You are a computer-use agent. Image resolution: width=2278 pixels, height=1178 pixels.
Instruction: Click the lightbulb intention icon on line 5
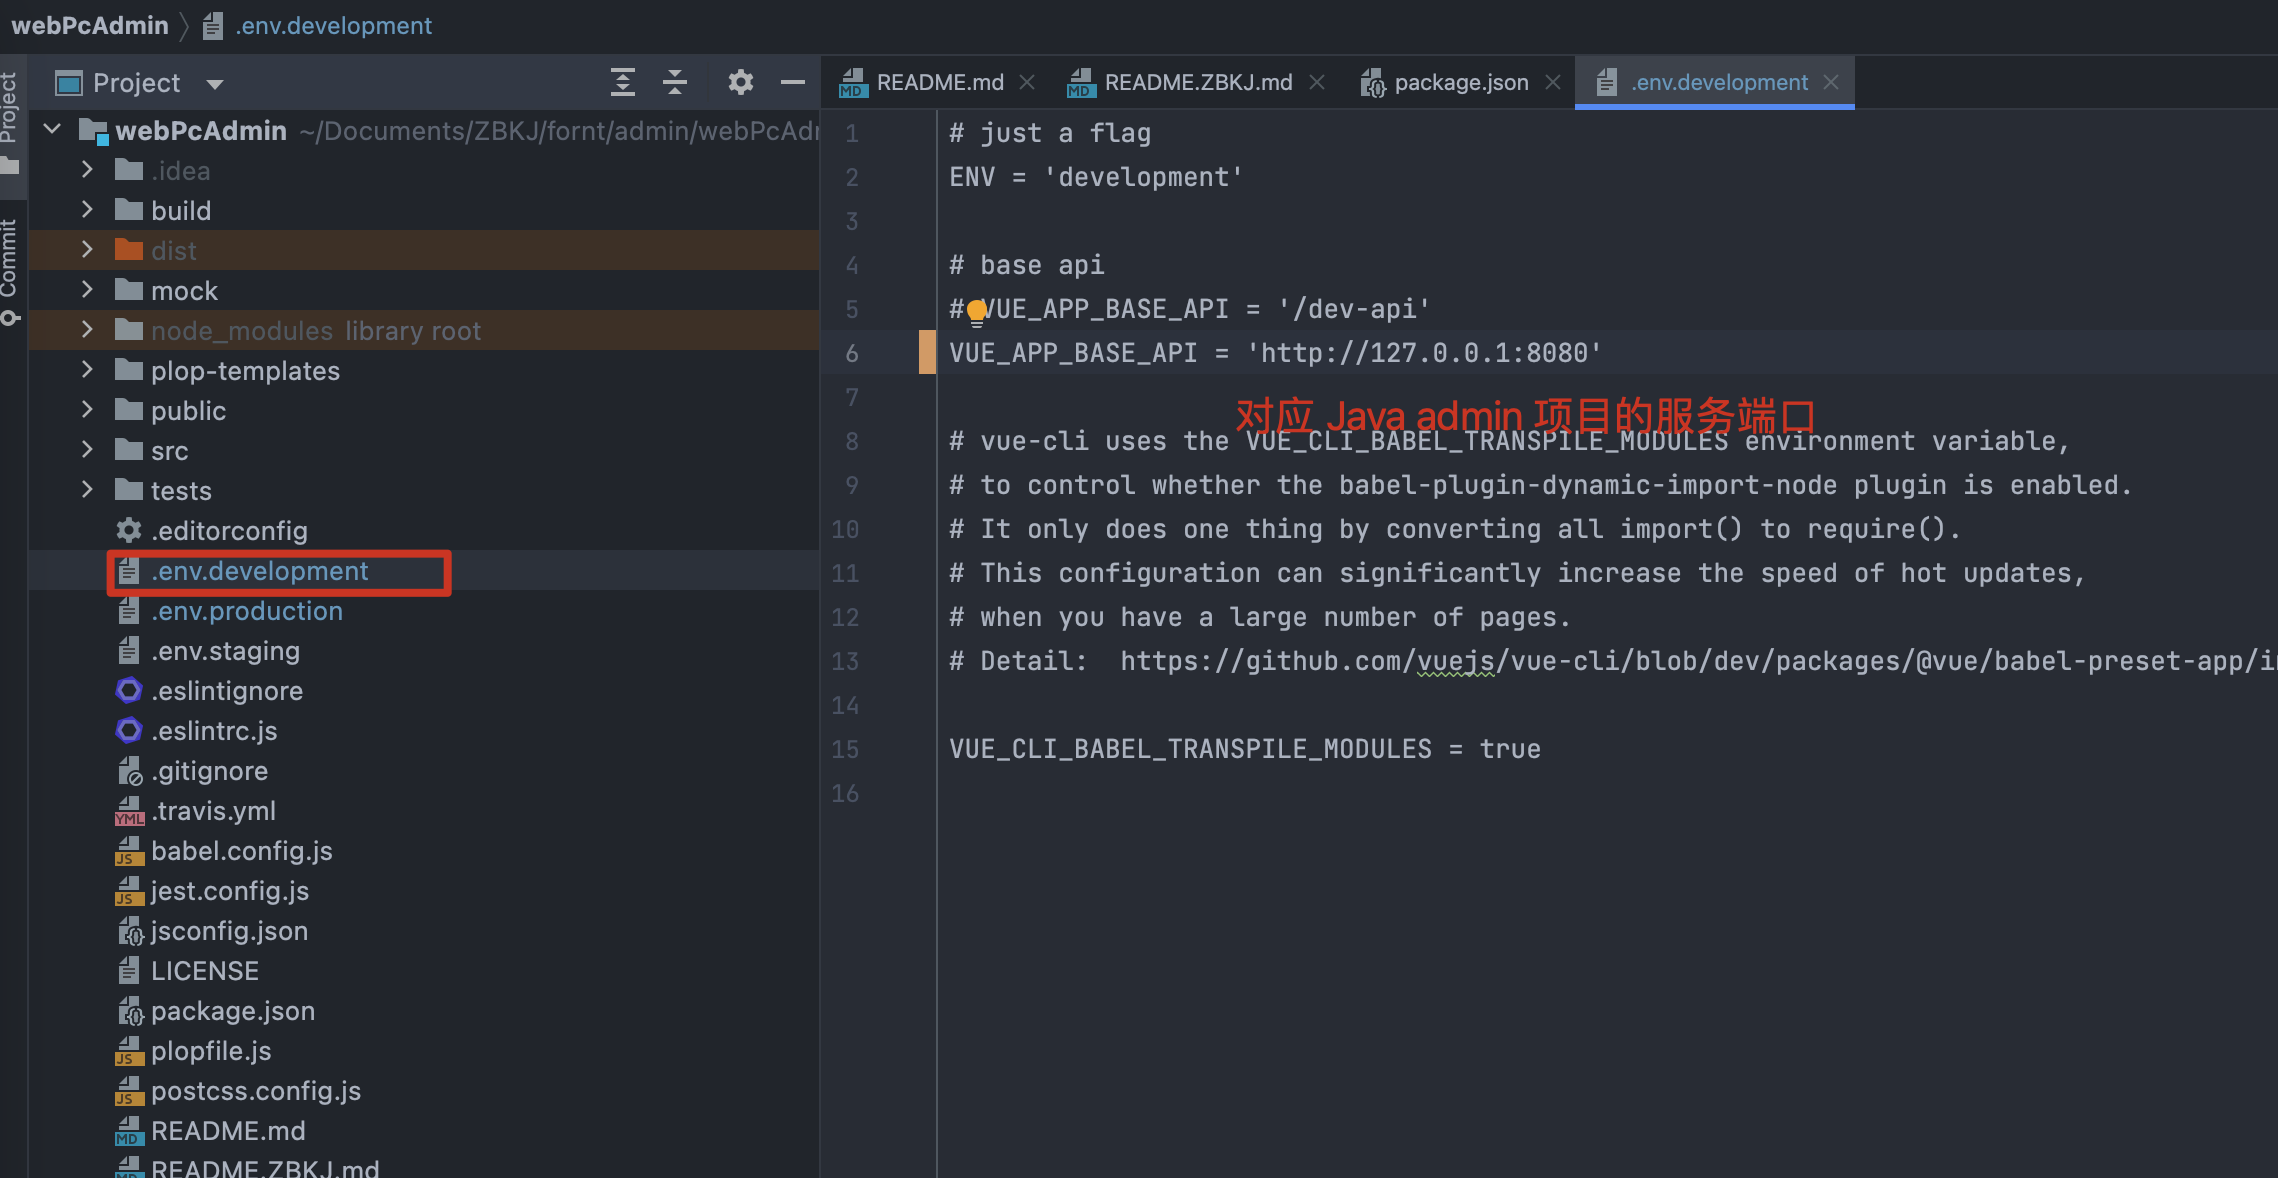(x=977, y=310)
